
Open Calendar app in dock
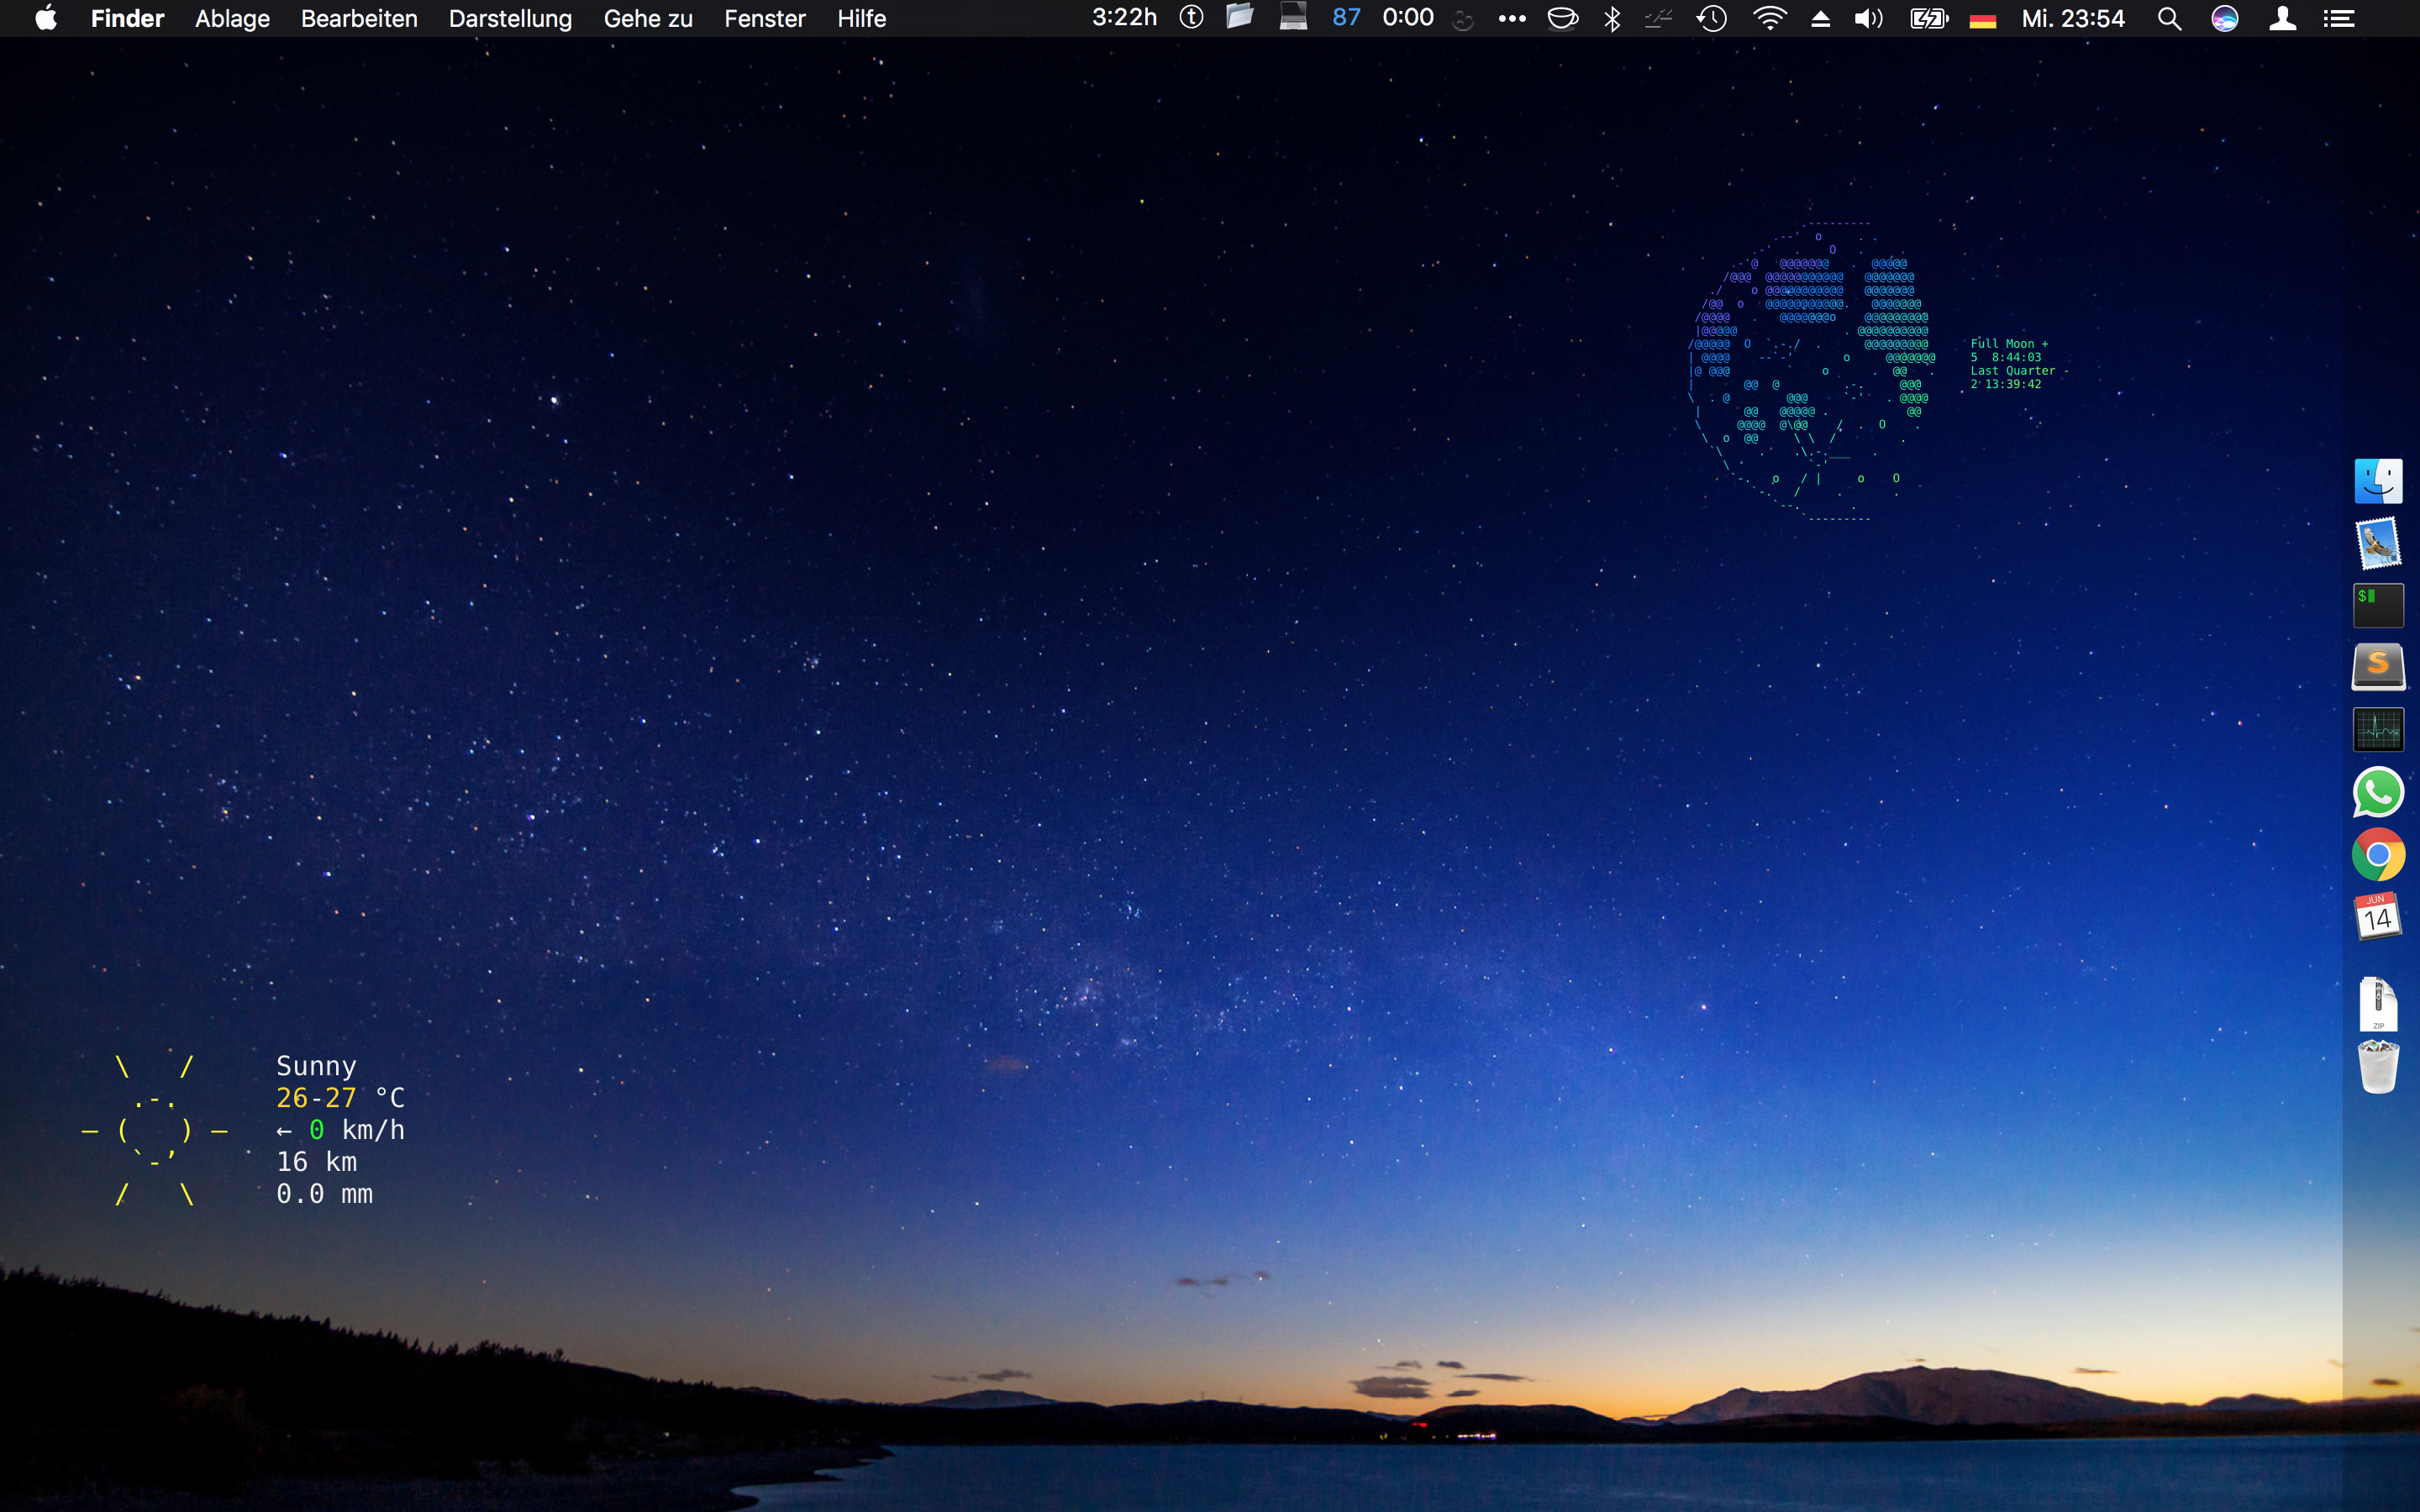pos(2378,916)
